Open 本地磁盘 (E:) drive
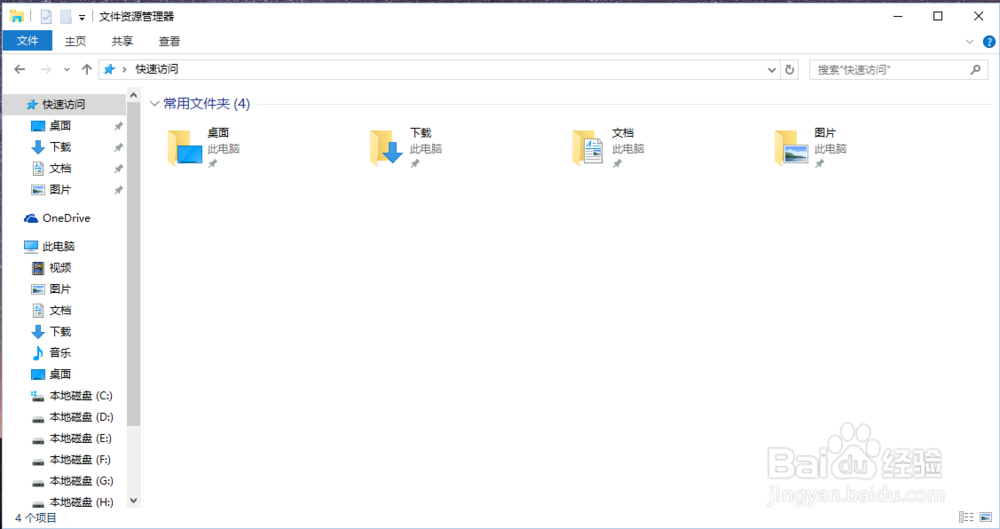 click(x=80, y=438)
